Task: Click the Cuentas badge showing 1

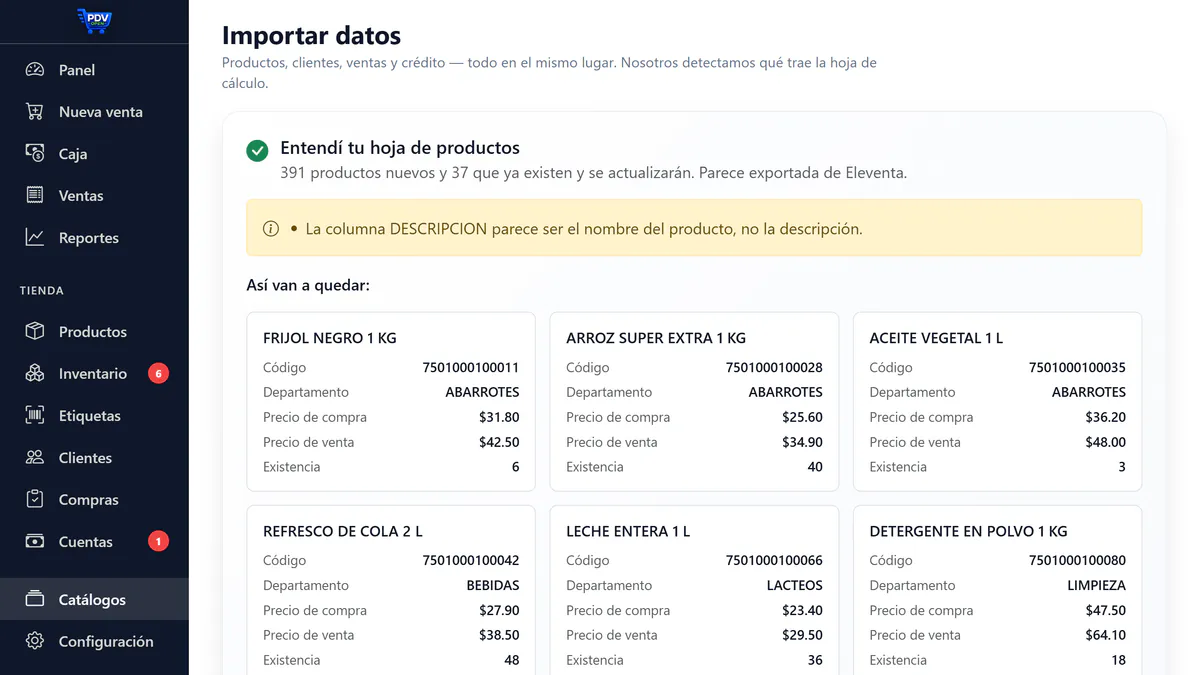Action: point(158,542)
